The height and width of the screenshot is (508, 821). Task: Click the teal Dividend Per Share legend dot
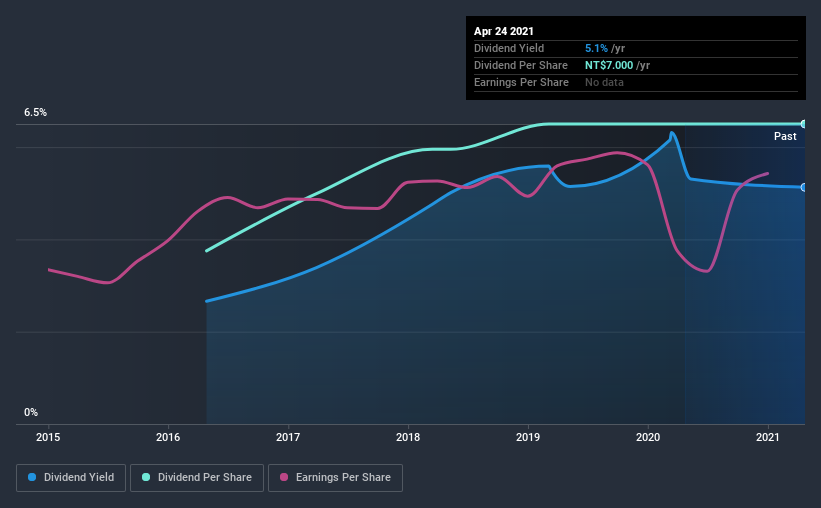point(146,477)
